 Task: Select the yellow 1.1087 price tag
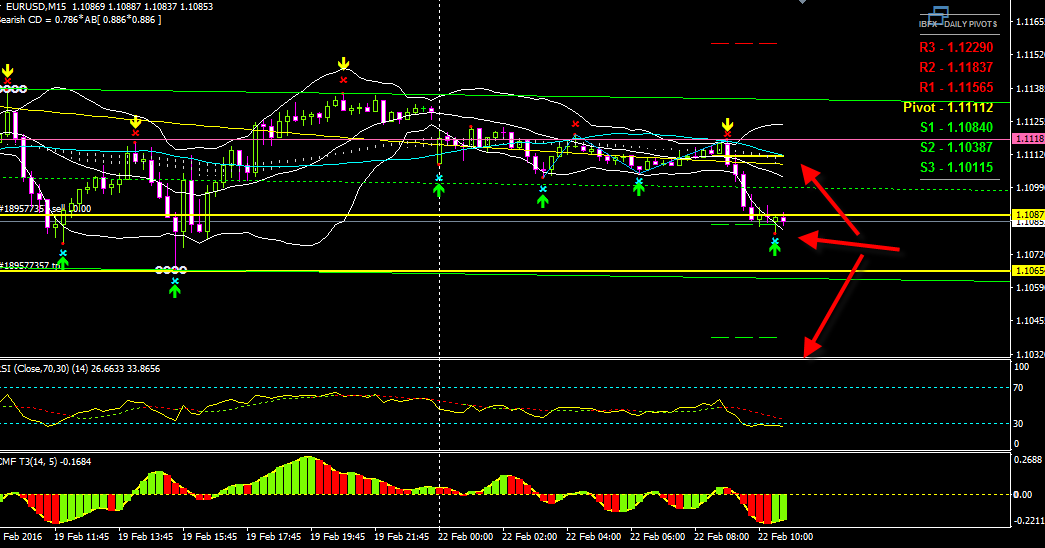pyautogui.click(x=1028, y=215)
